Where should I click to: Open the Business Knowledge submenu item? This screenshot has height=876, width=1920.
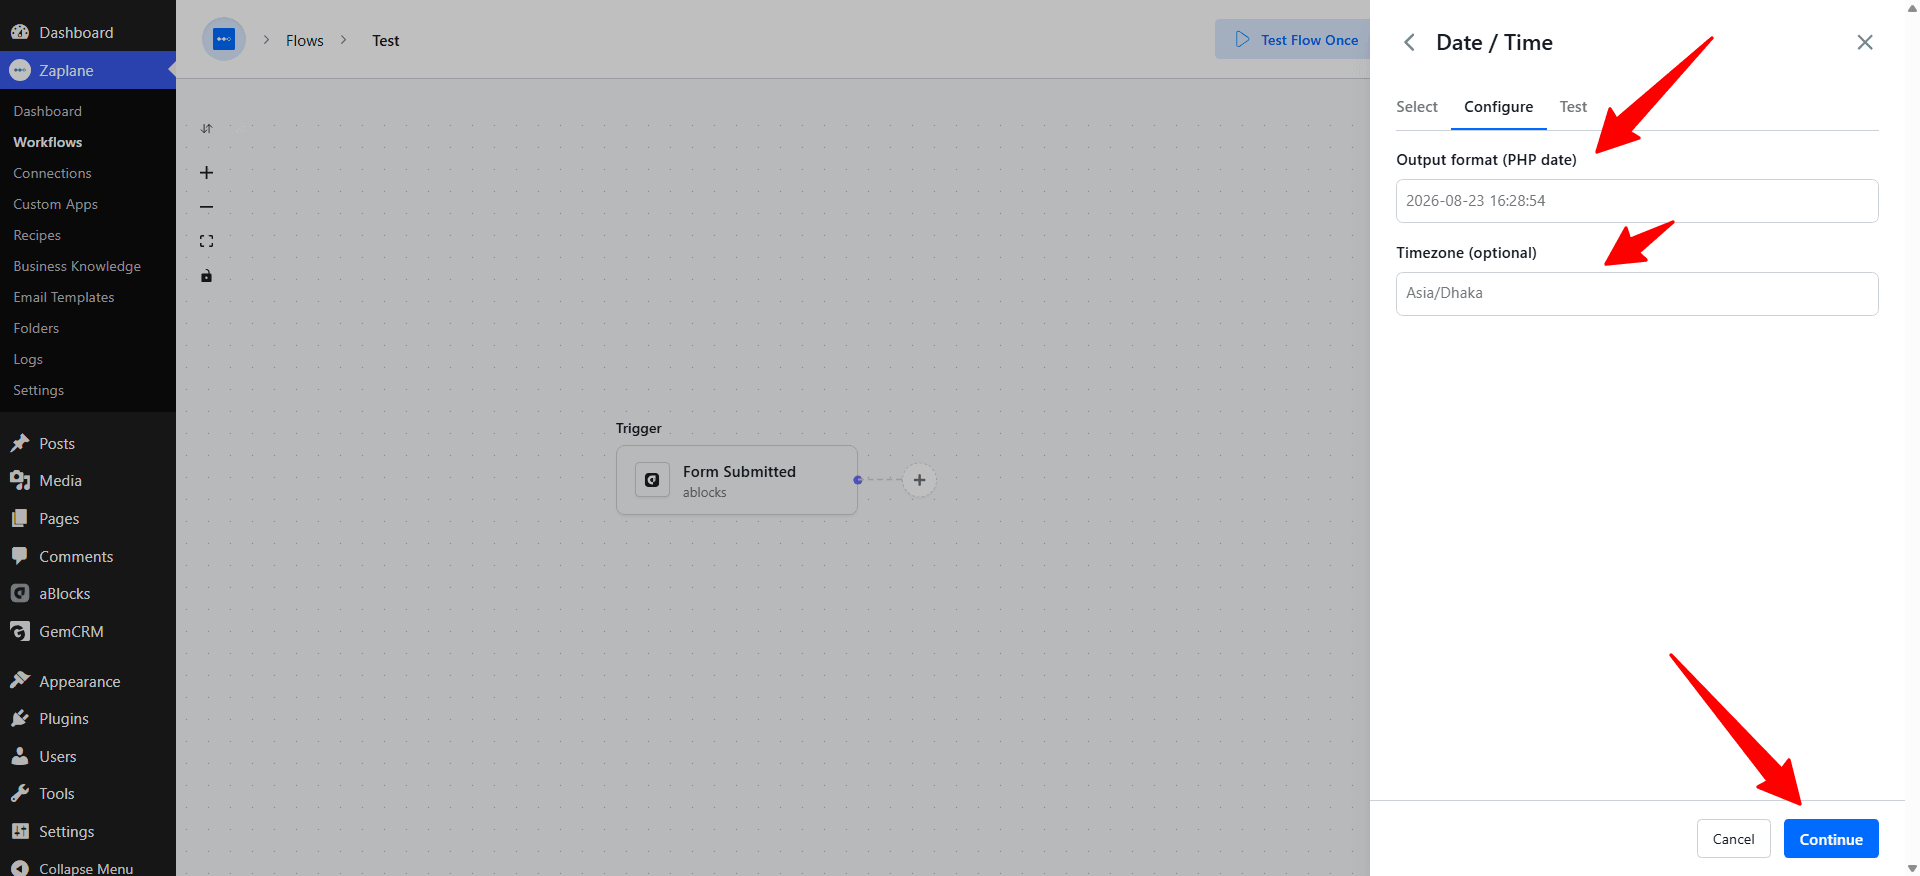(x=77, y=266)
